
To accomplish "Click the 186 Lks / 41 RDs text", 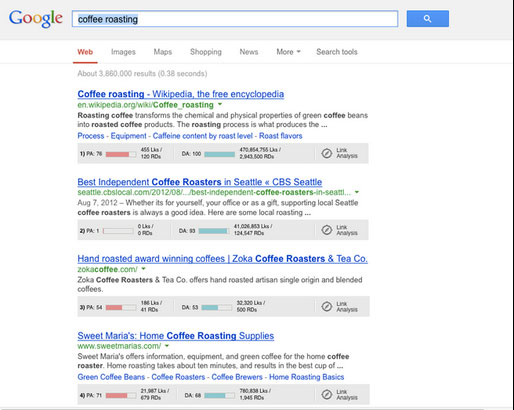I will [x=151, y=306].
